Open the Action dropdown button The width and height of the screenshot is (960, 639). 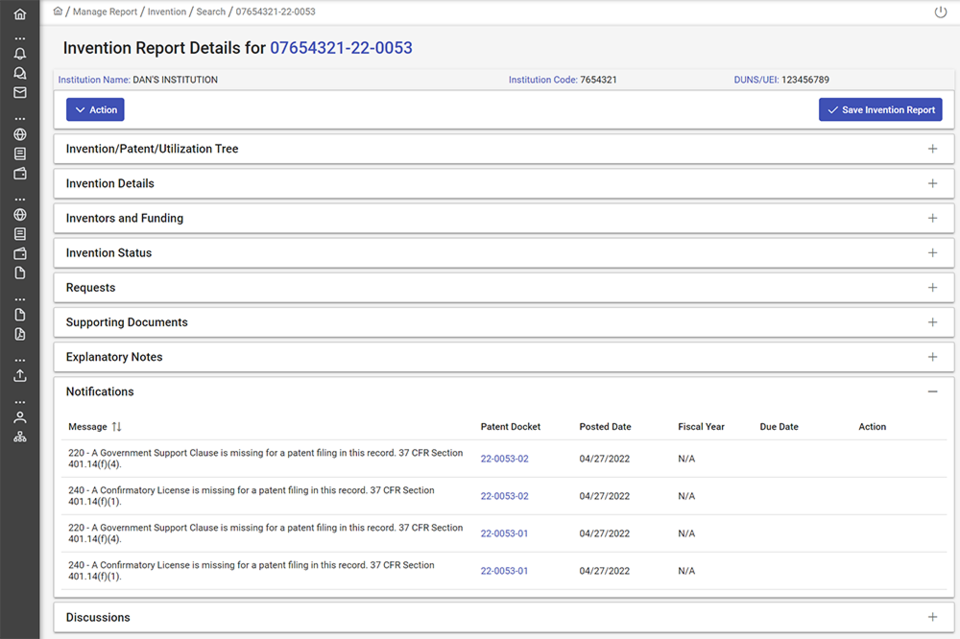coord(95,110)
